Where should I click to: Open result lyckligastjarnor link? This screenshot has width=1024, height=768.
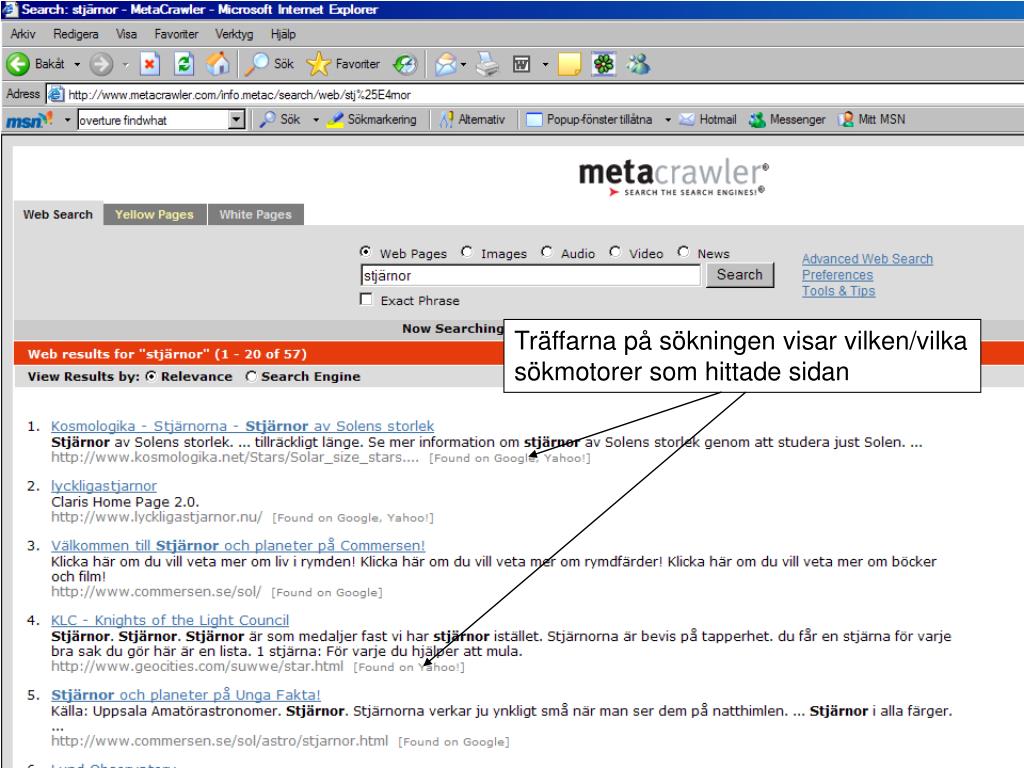tap(104, 486)
